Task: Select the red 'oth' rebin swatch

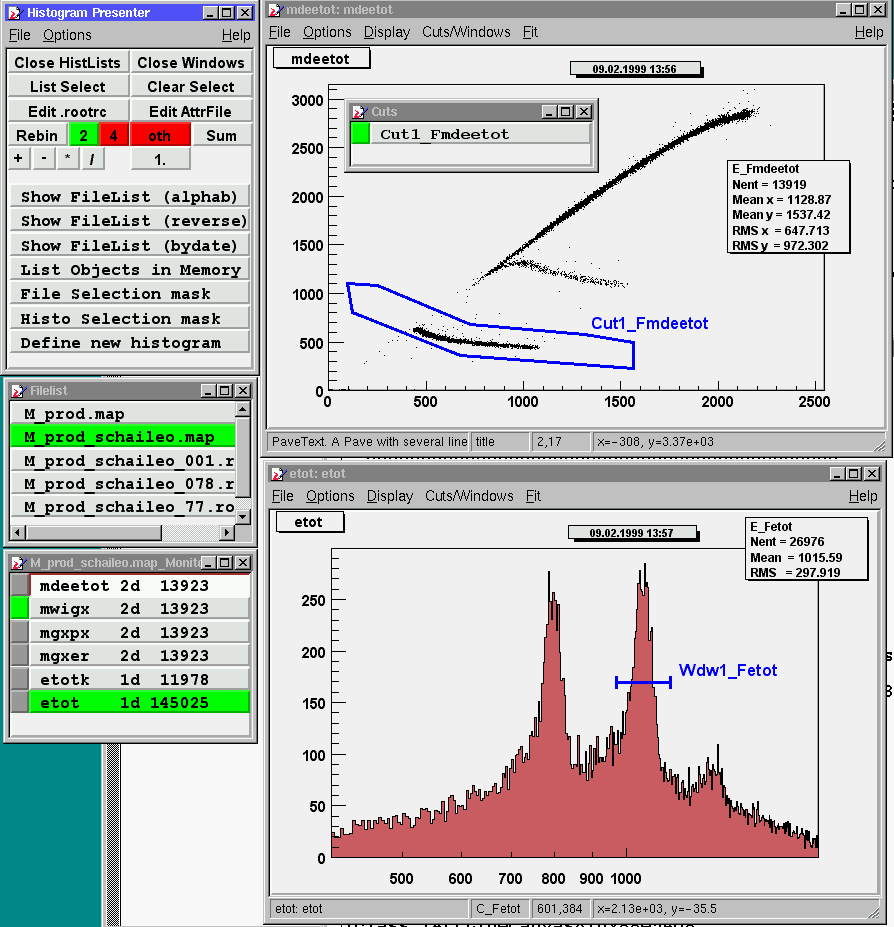Action: 159,135
